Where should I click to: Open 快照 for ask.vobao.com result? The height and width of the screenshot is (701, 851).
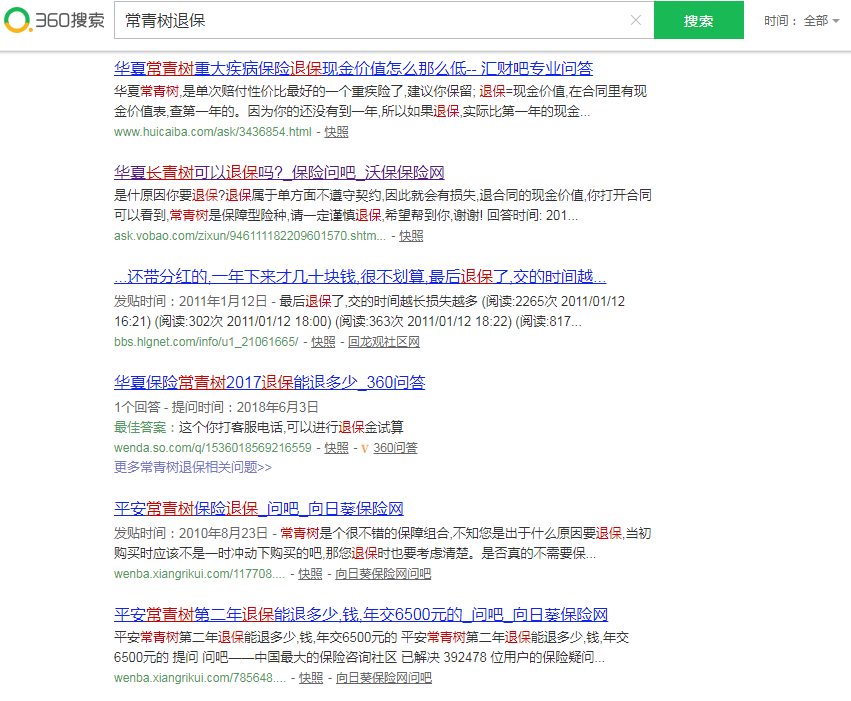point(411,236)
